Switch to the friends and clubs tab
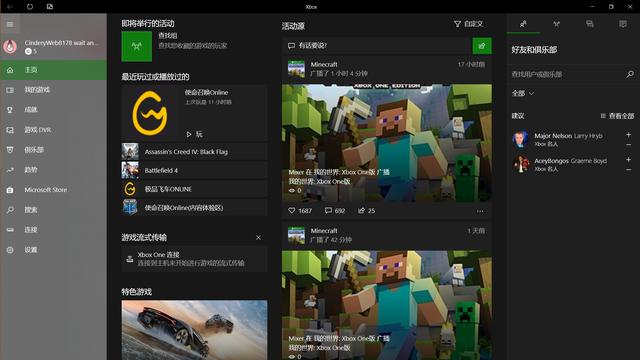This screenshot has height=360, width=640. (x=523, y=24)
